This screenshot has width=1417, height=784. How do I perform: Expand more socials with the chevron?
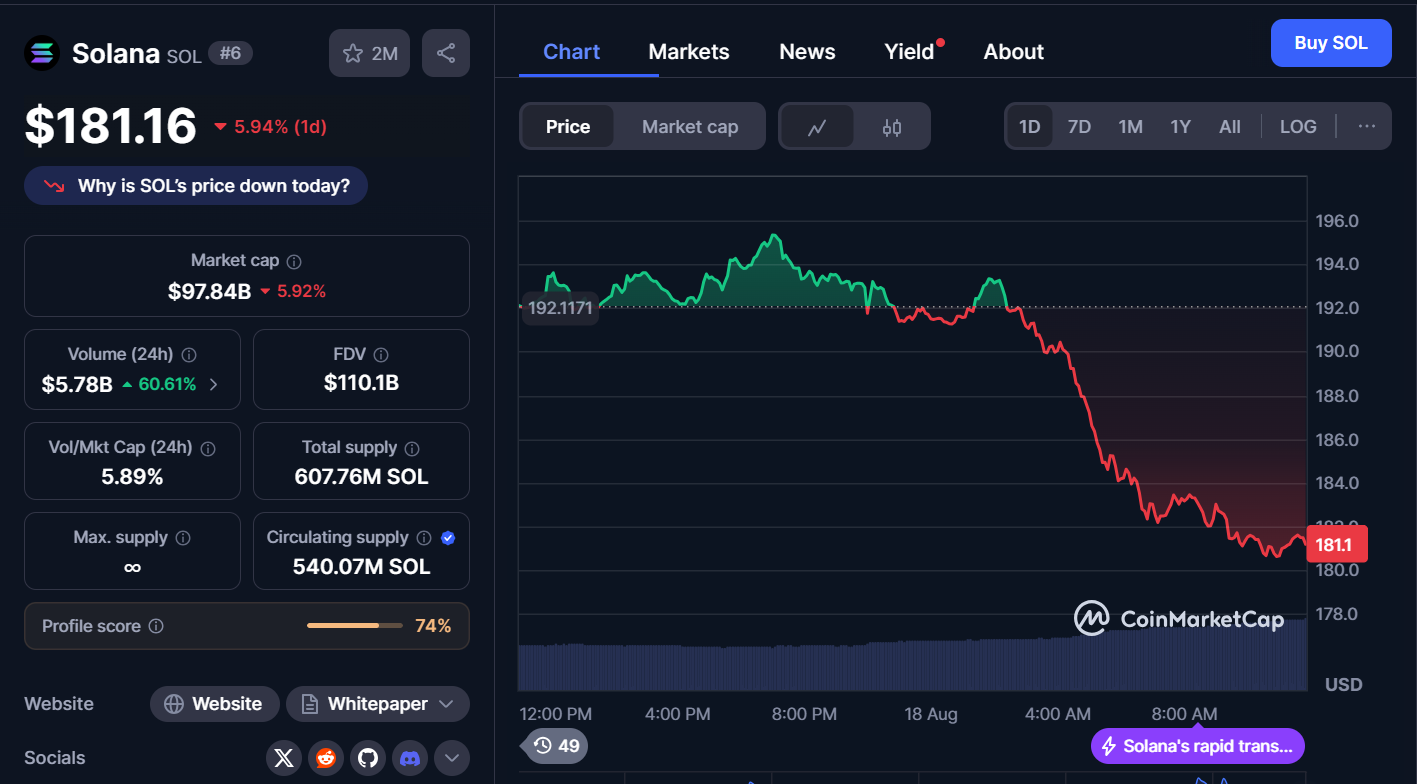pyautogui.click(x=452, y=759)
